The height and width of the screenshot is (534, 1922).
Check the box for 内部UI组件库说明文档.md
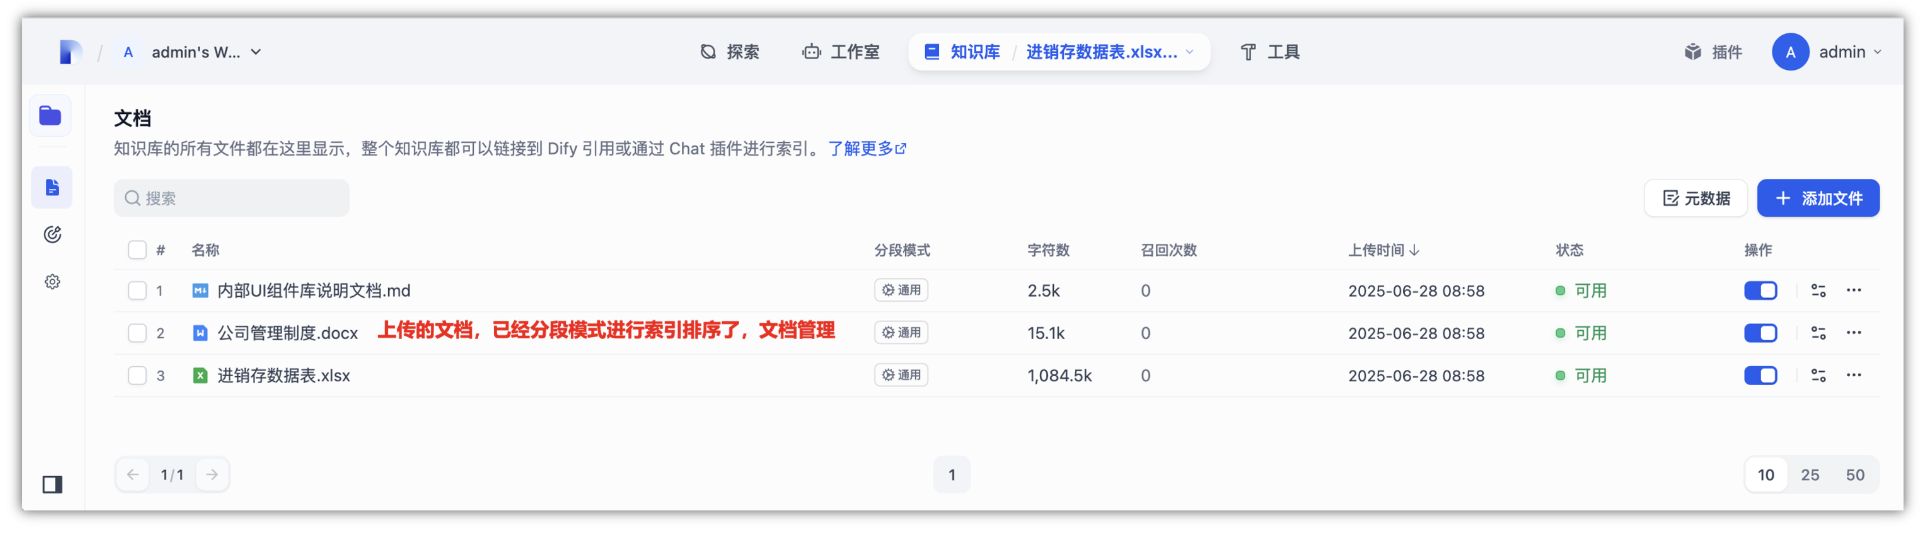pos(137,291)
